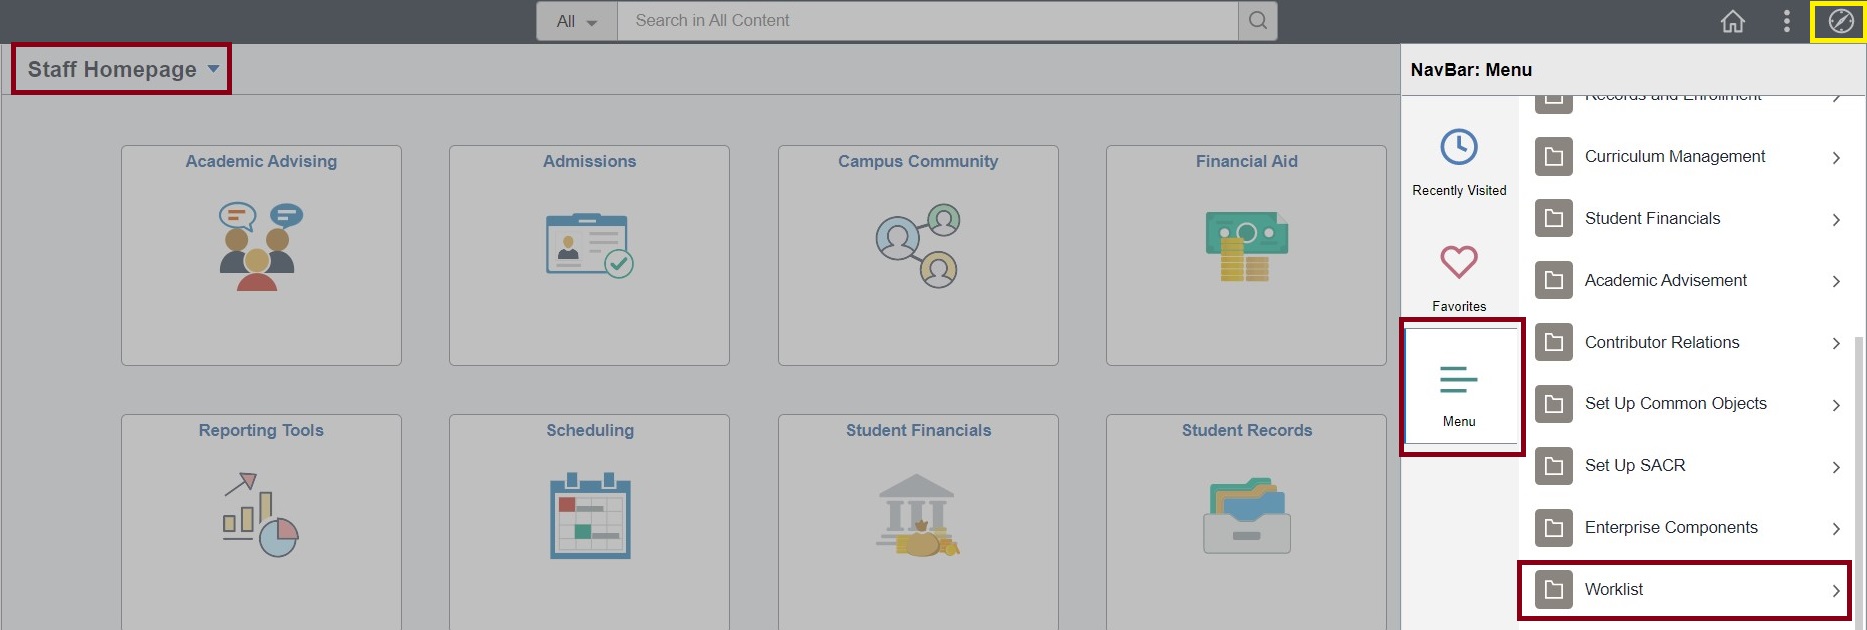Click the Search in All Content field
The width and height of the screenshot is (1867, 630).
pyautogui.click(x=926, y=21)
